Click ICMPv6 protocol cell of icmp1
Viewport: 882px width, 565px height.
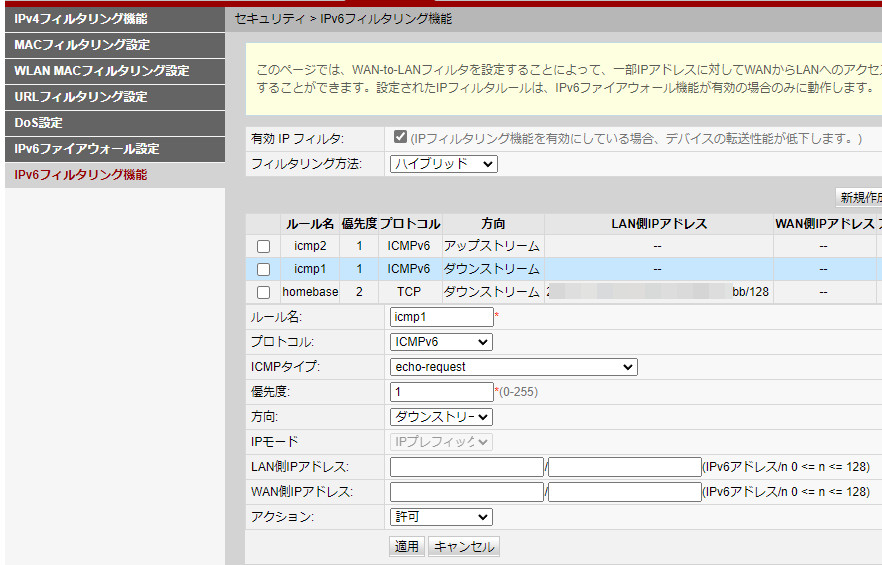410,270
